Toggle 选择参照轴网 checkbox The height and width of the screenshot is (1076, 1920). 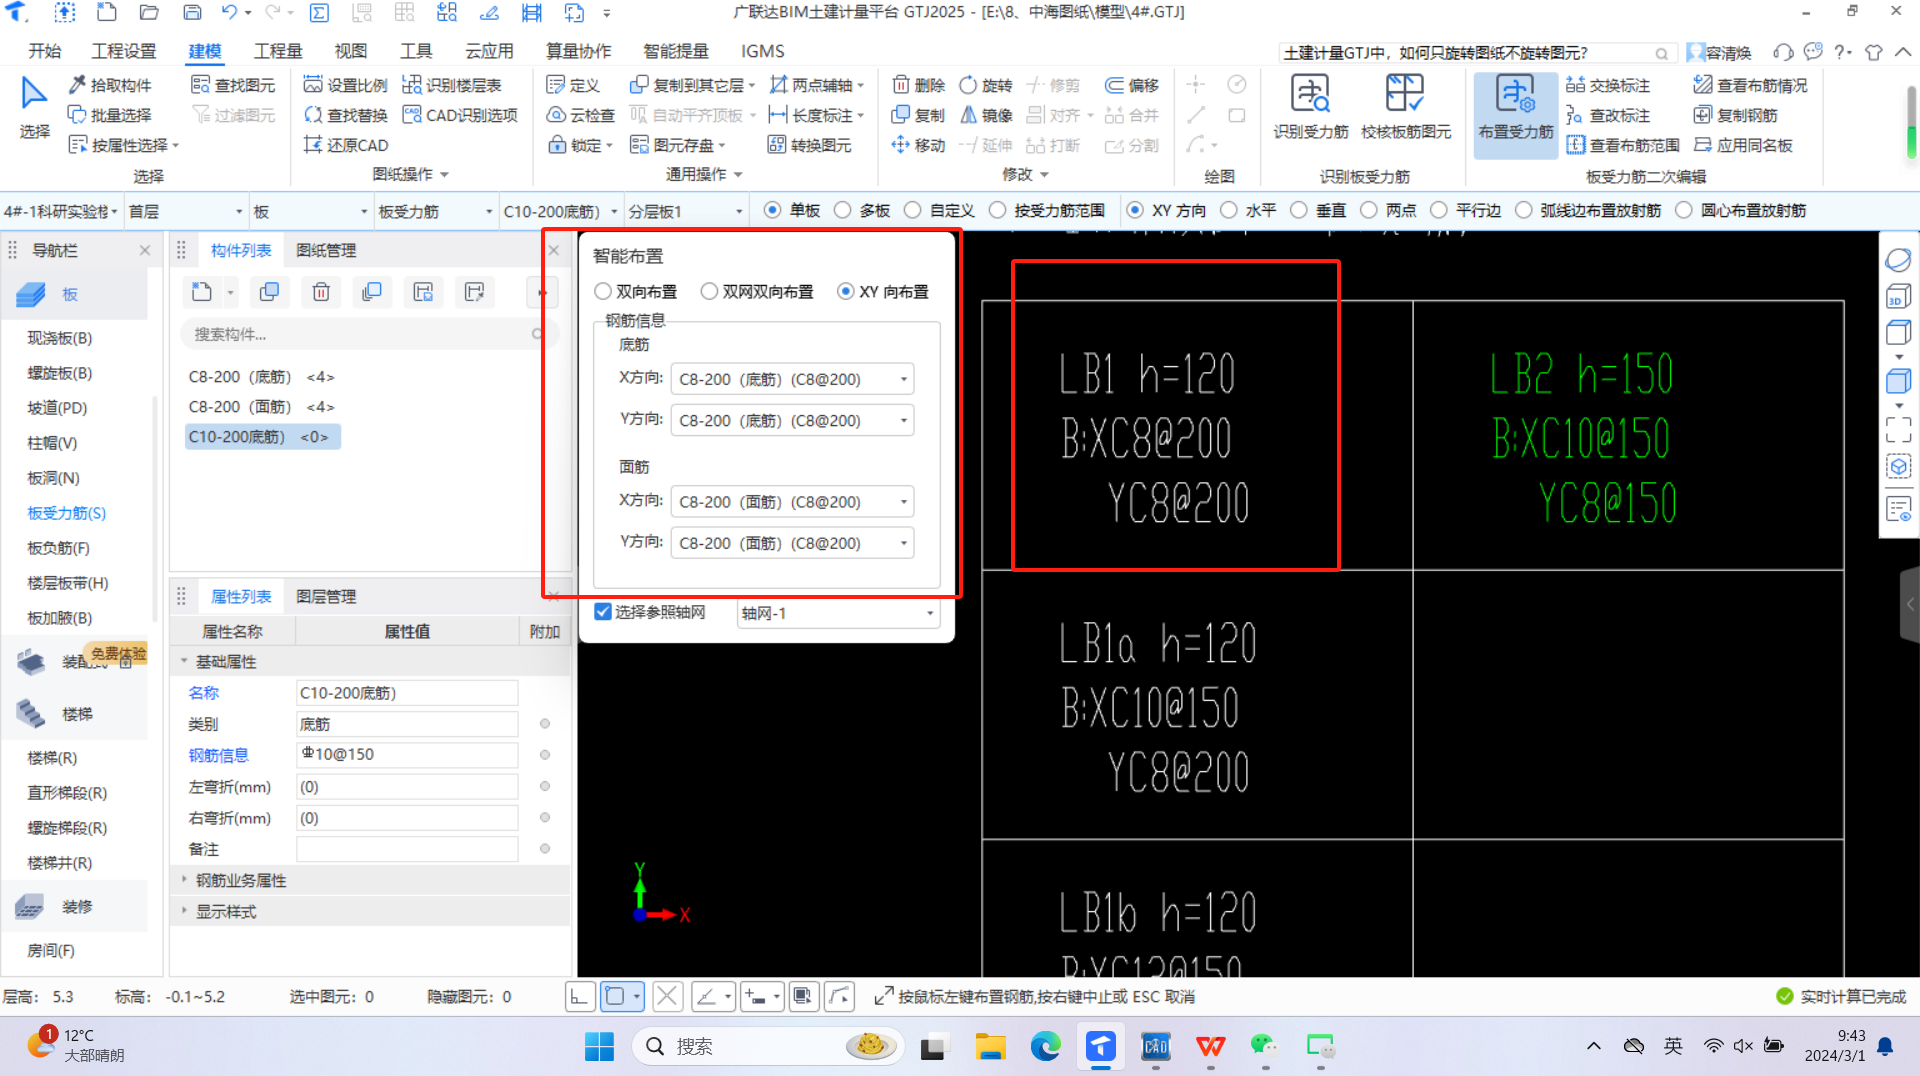(x=603, y=612)
